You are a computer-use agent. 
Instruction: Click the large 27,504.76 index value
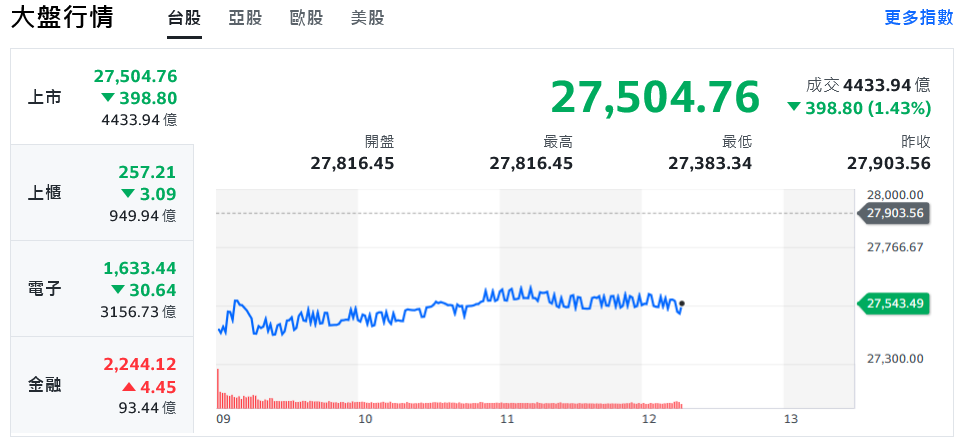[655, 97]
